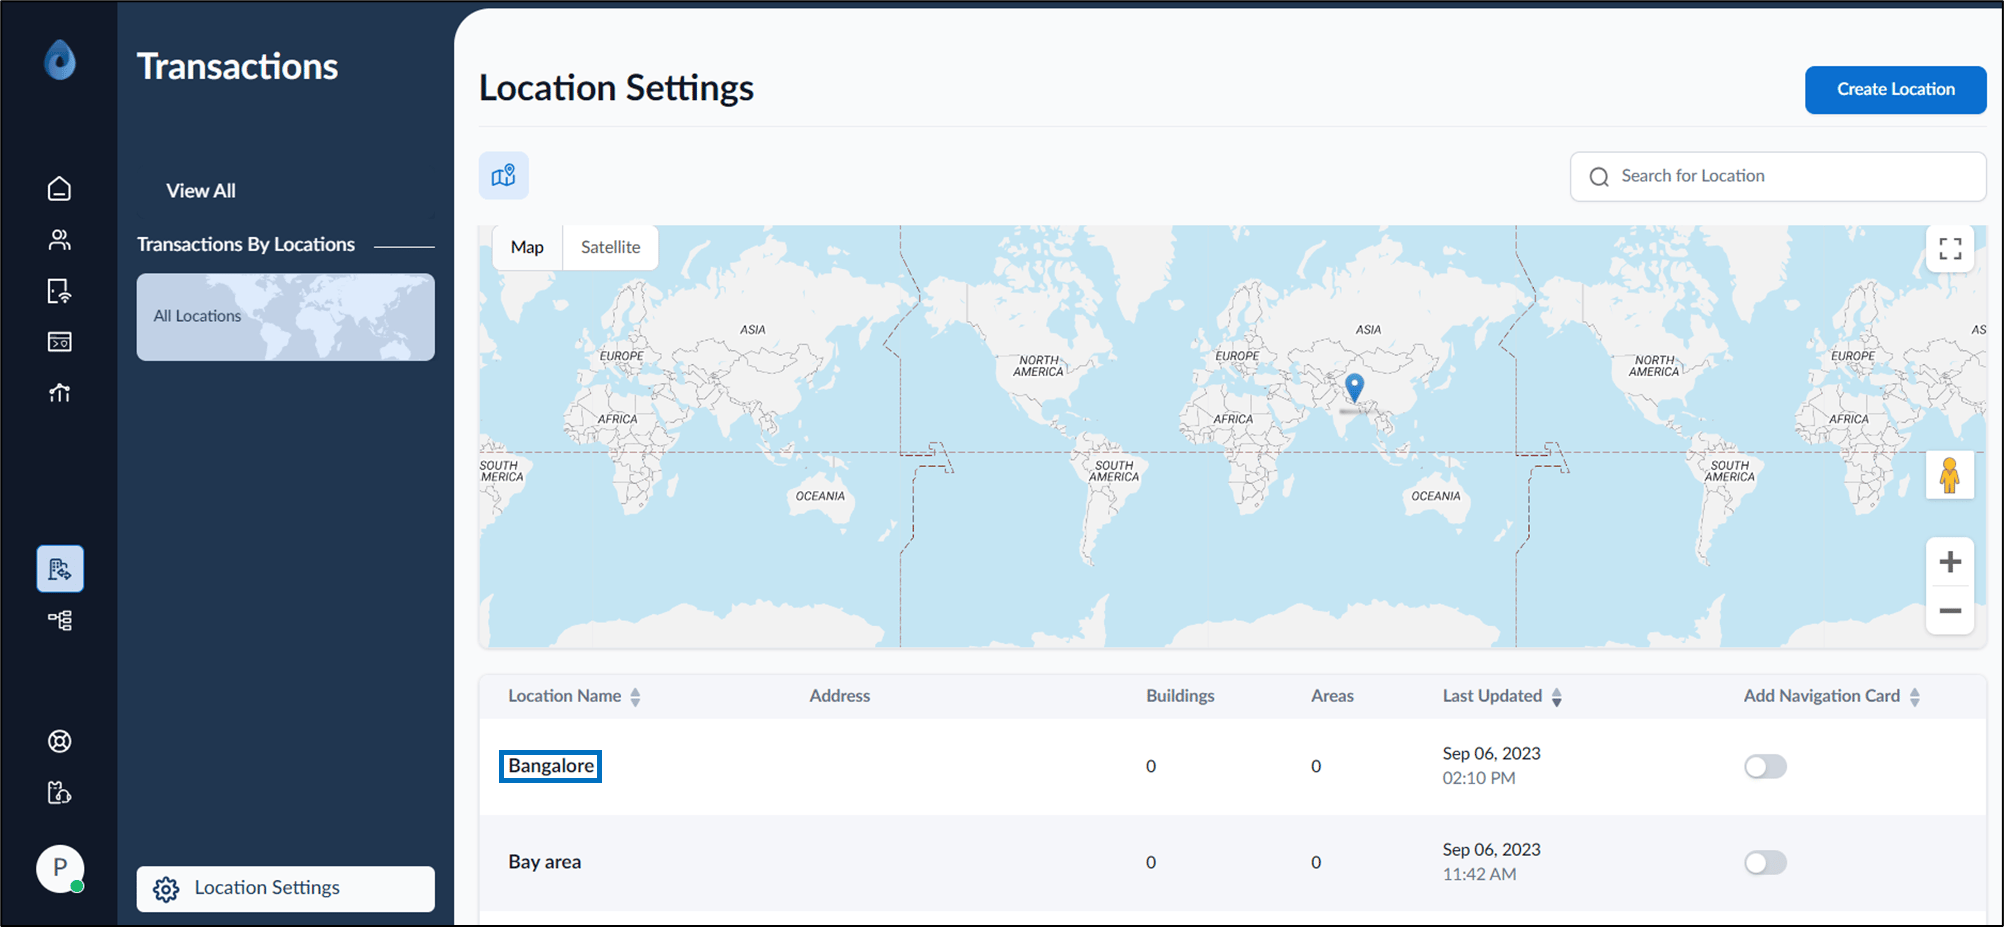Click the Location Settings gear icon

pyautogui.click(x=166, y=889)
